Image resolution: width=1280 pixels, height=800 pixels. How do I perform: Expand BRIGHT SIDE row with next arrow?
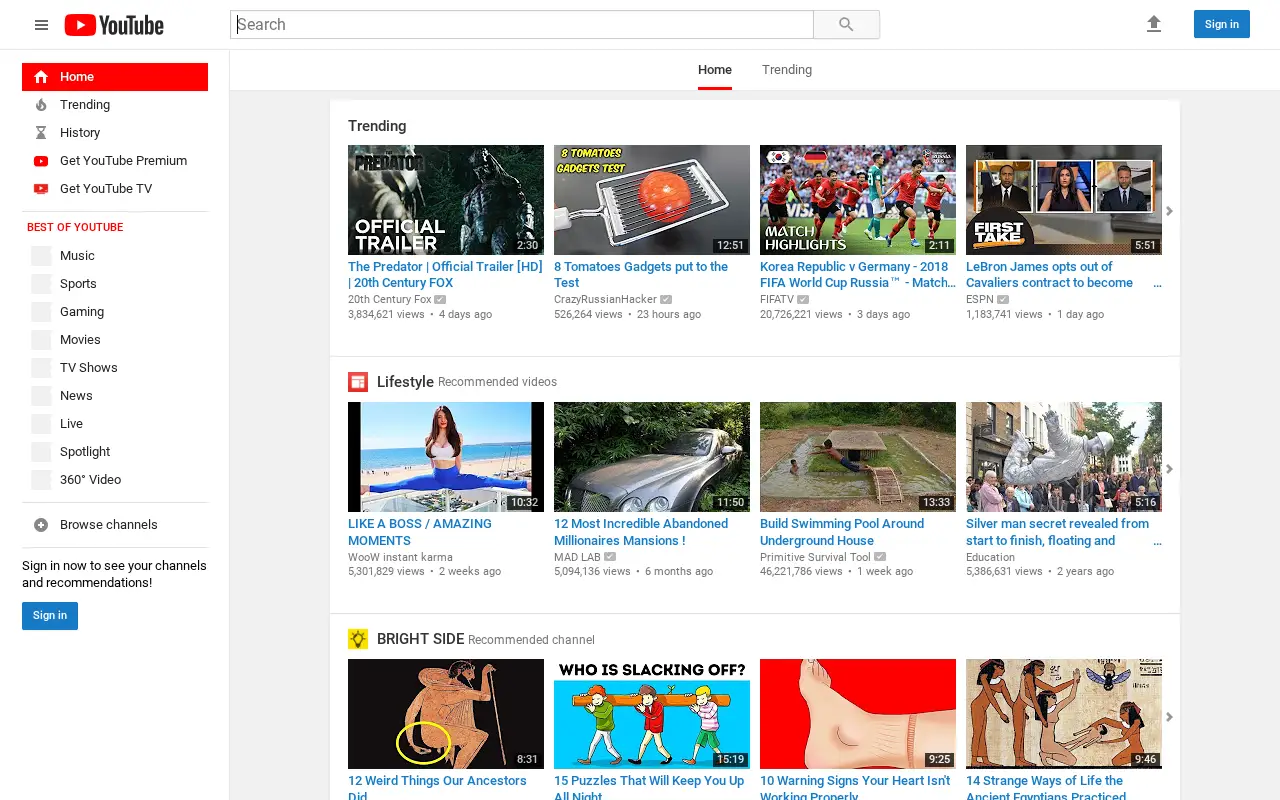pos(1169,717)
